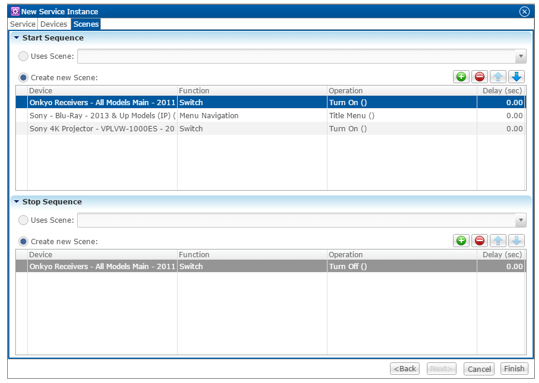Select Create new Scene radio in Start Sequence
Screen dimensions: 539x383
click(23, 78)
